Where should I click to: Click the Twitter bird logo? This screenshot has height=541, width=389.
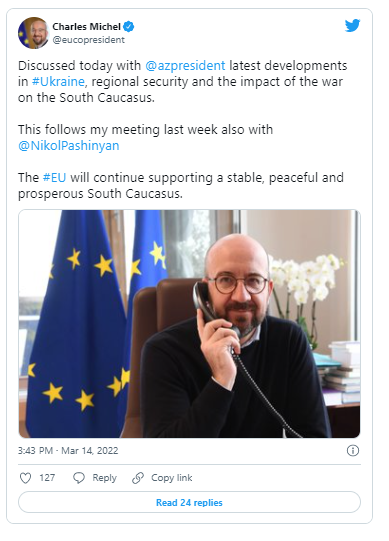click(352, 26)
